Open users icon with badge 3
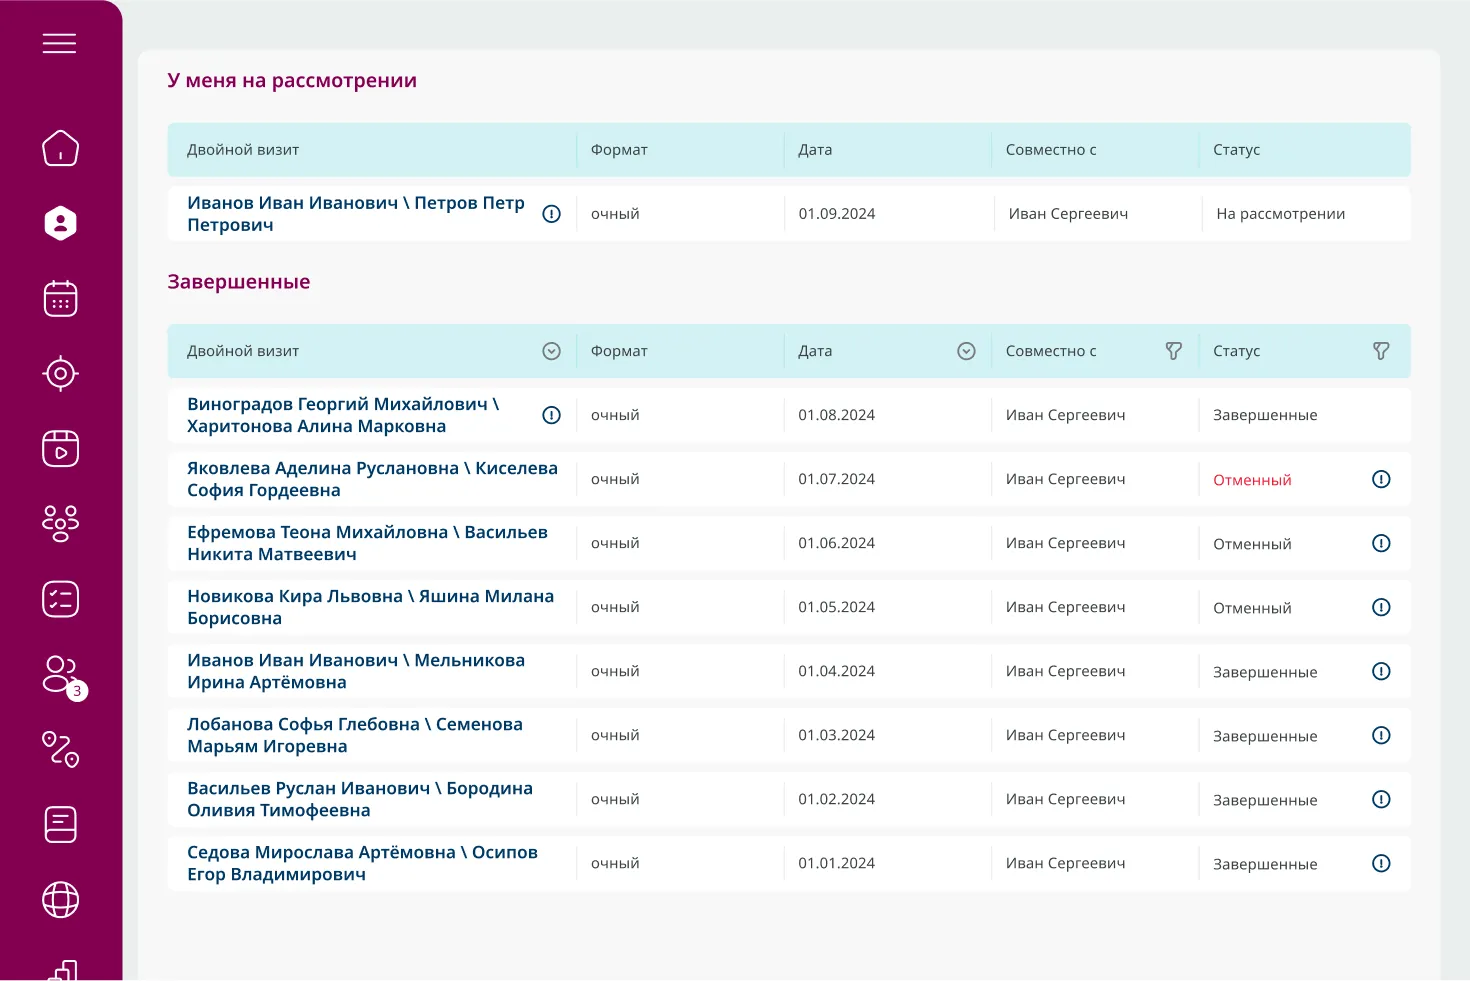Screen dimensions: 1470x981 coord(62,675)
